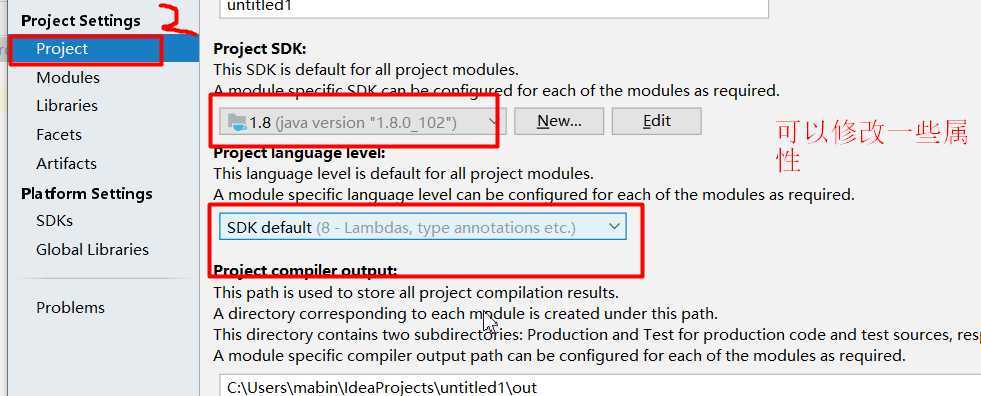Click the compiler output path field
The width and height of the screenshot is (981, 396).
click(600, 385)
